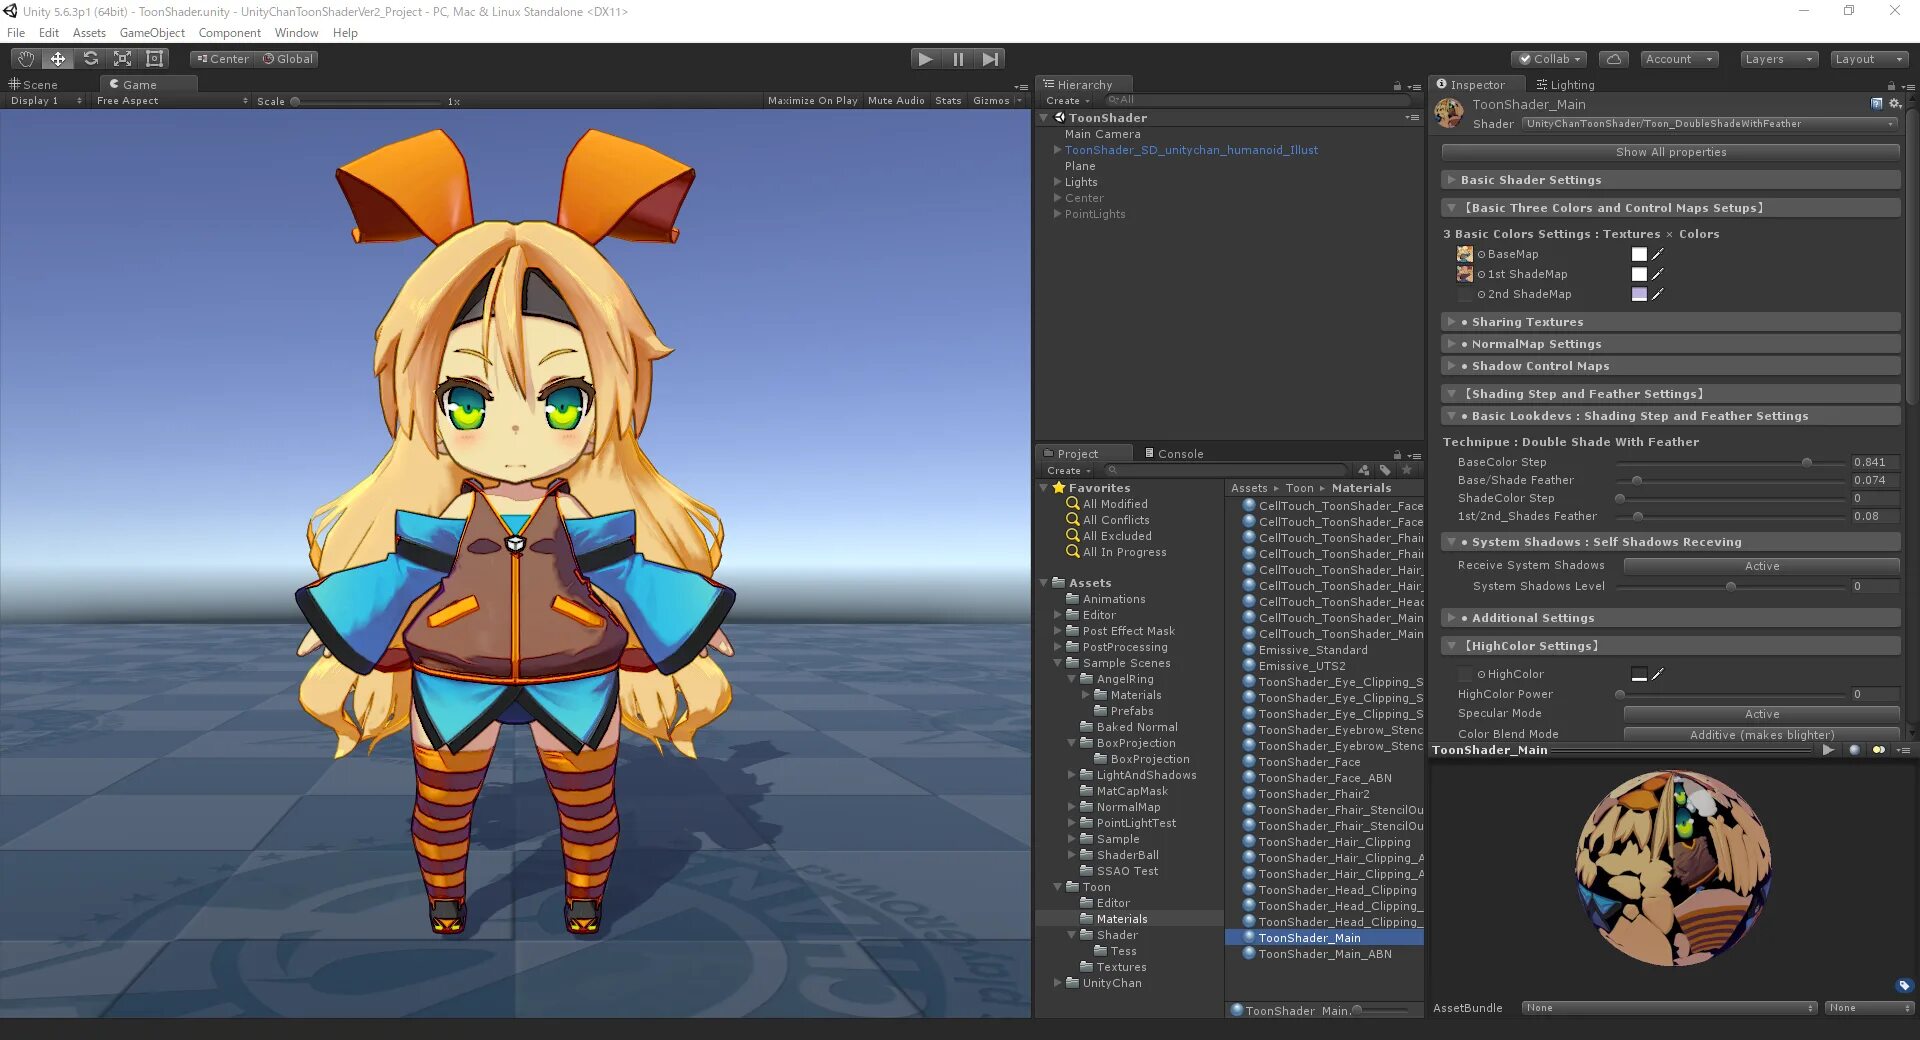The height and width of the screenshot is (1040, 1920).
Task: Open the Free Aspect dropdown
Action: point(172,101)
